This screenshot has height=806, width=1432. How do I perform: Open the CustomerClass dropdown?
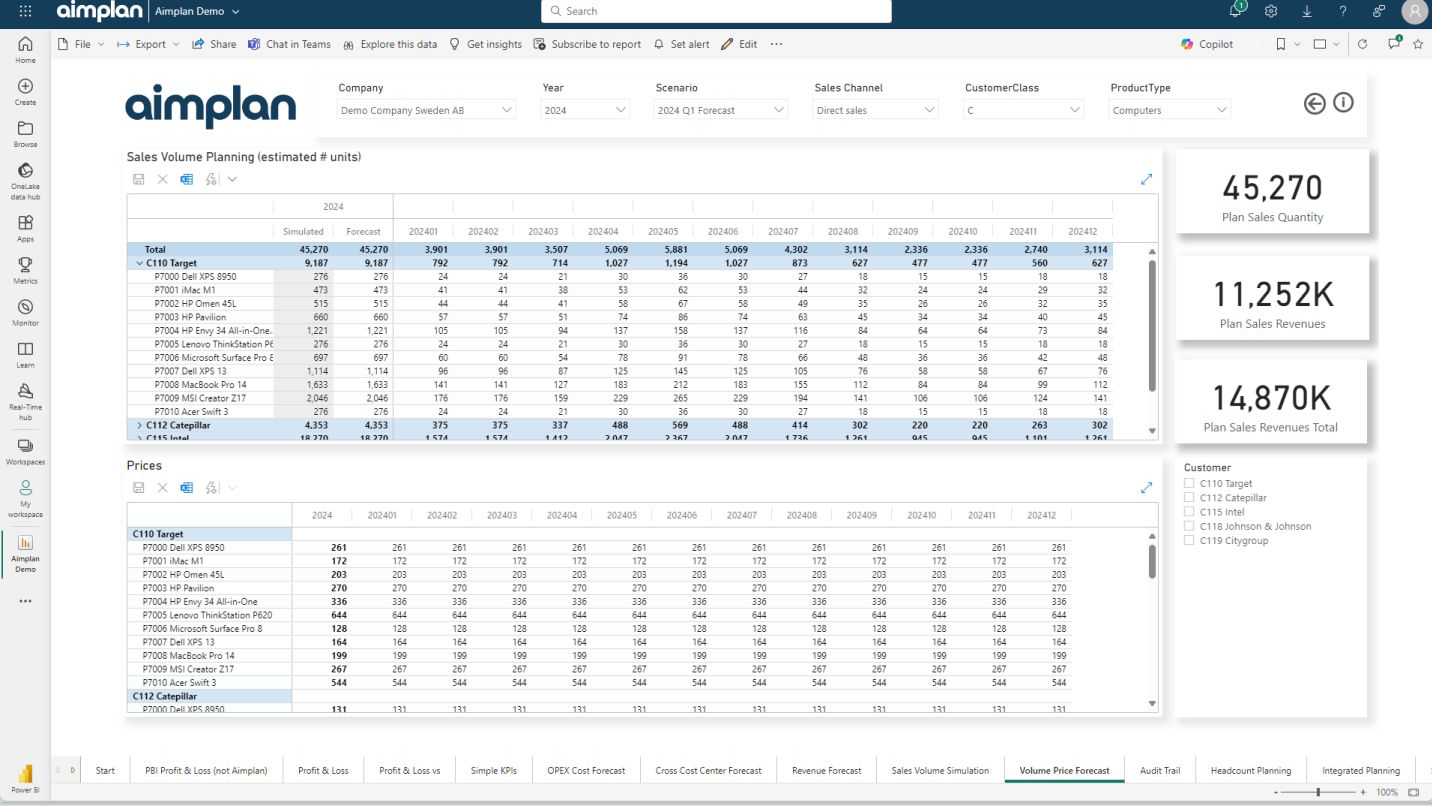point(1024,110)
